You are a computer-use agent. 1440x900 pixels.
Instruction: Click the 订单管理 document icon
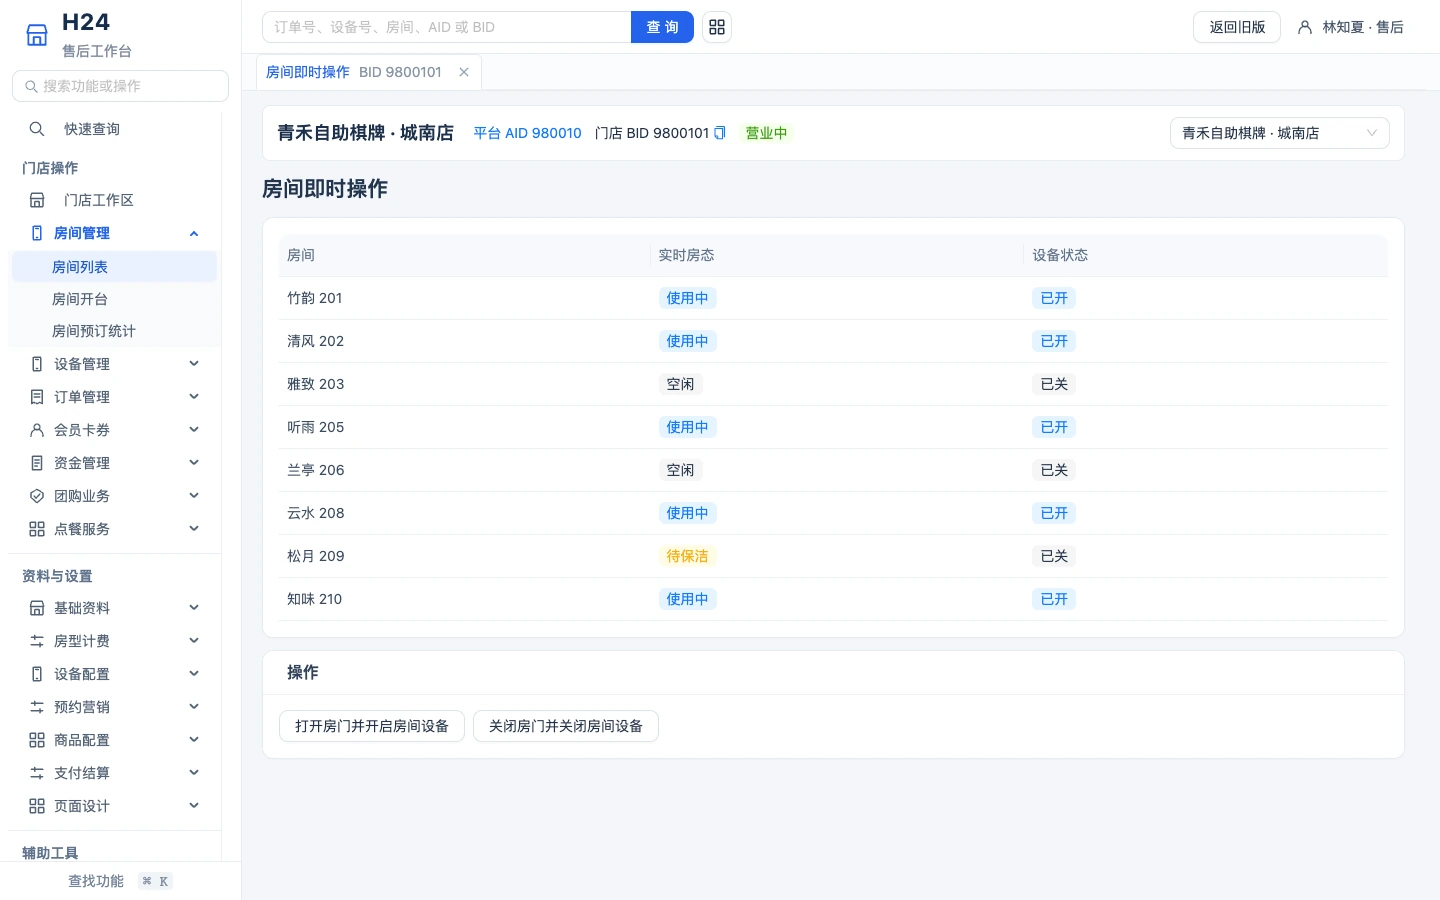click(37, 397)
